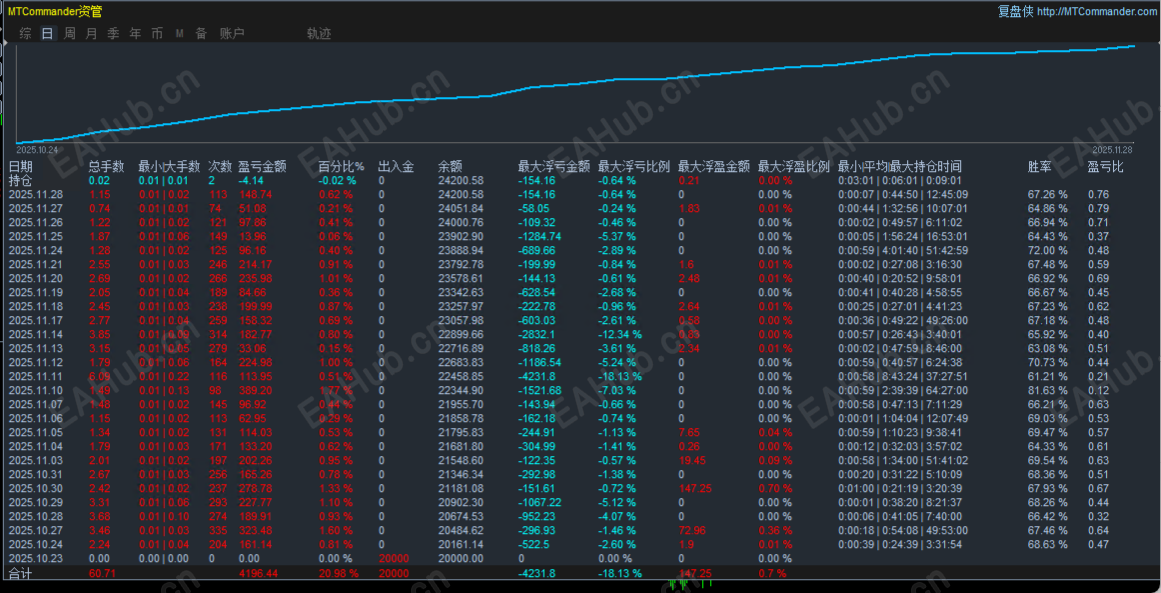Click the -12.34 % drawdown cell

(620, 334)
